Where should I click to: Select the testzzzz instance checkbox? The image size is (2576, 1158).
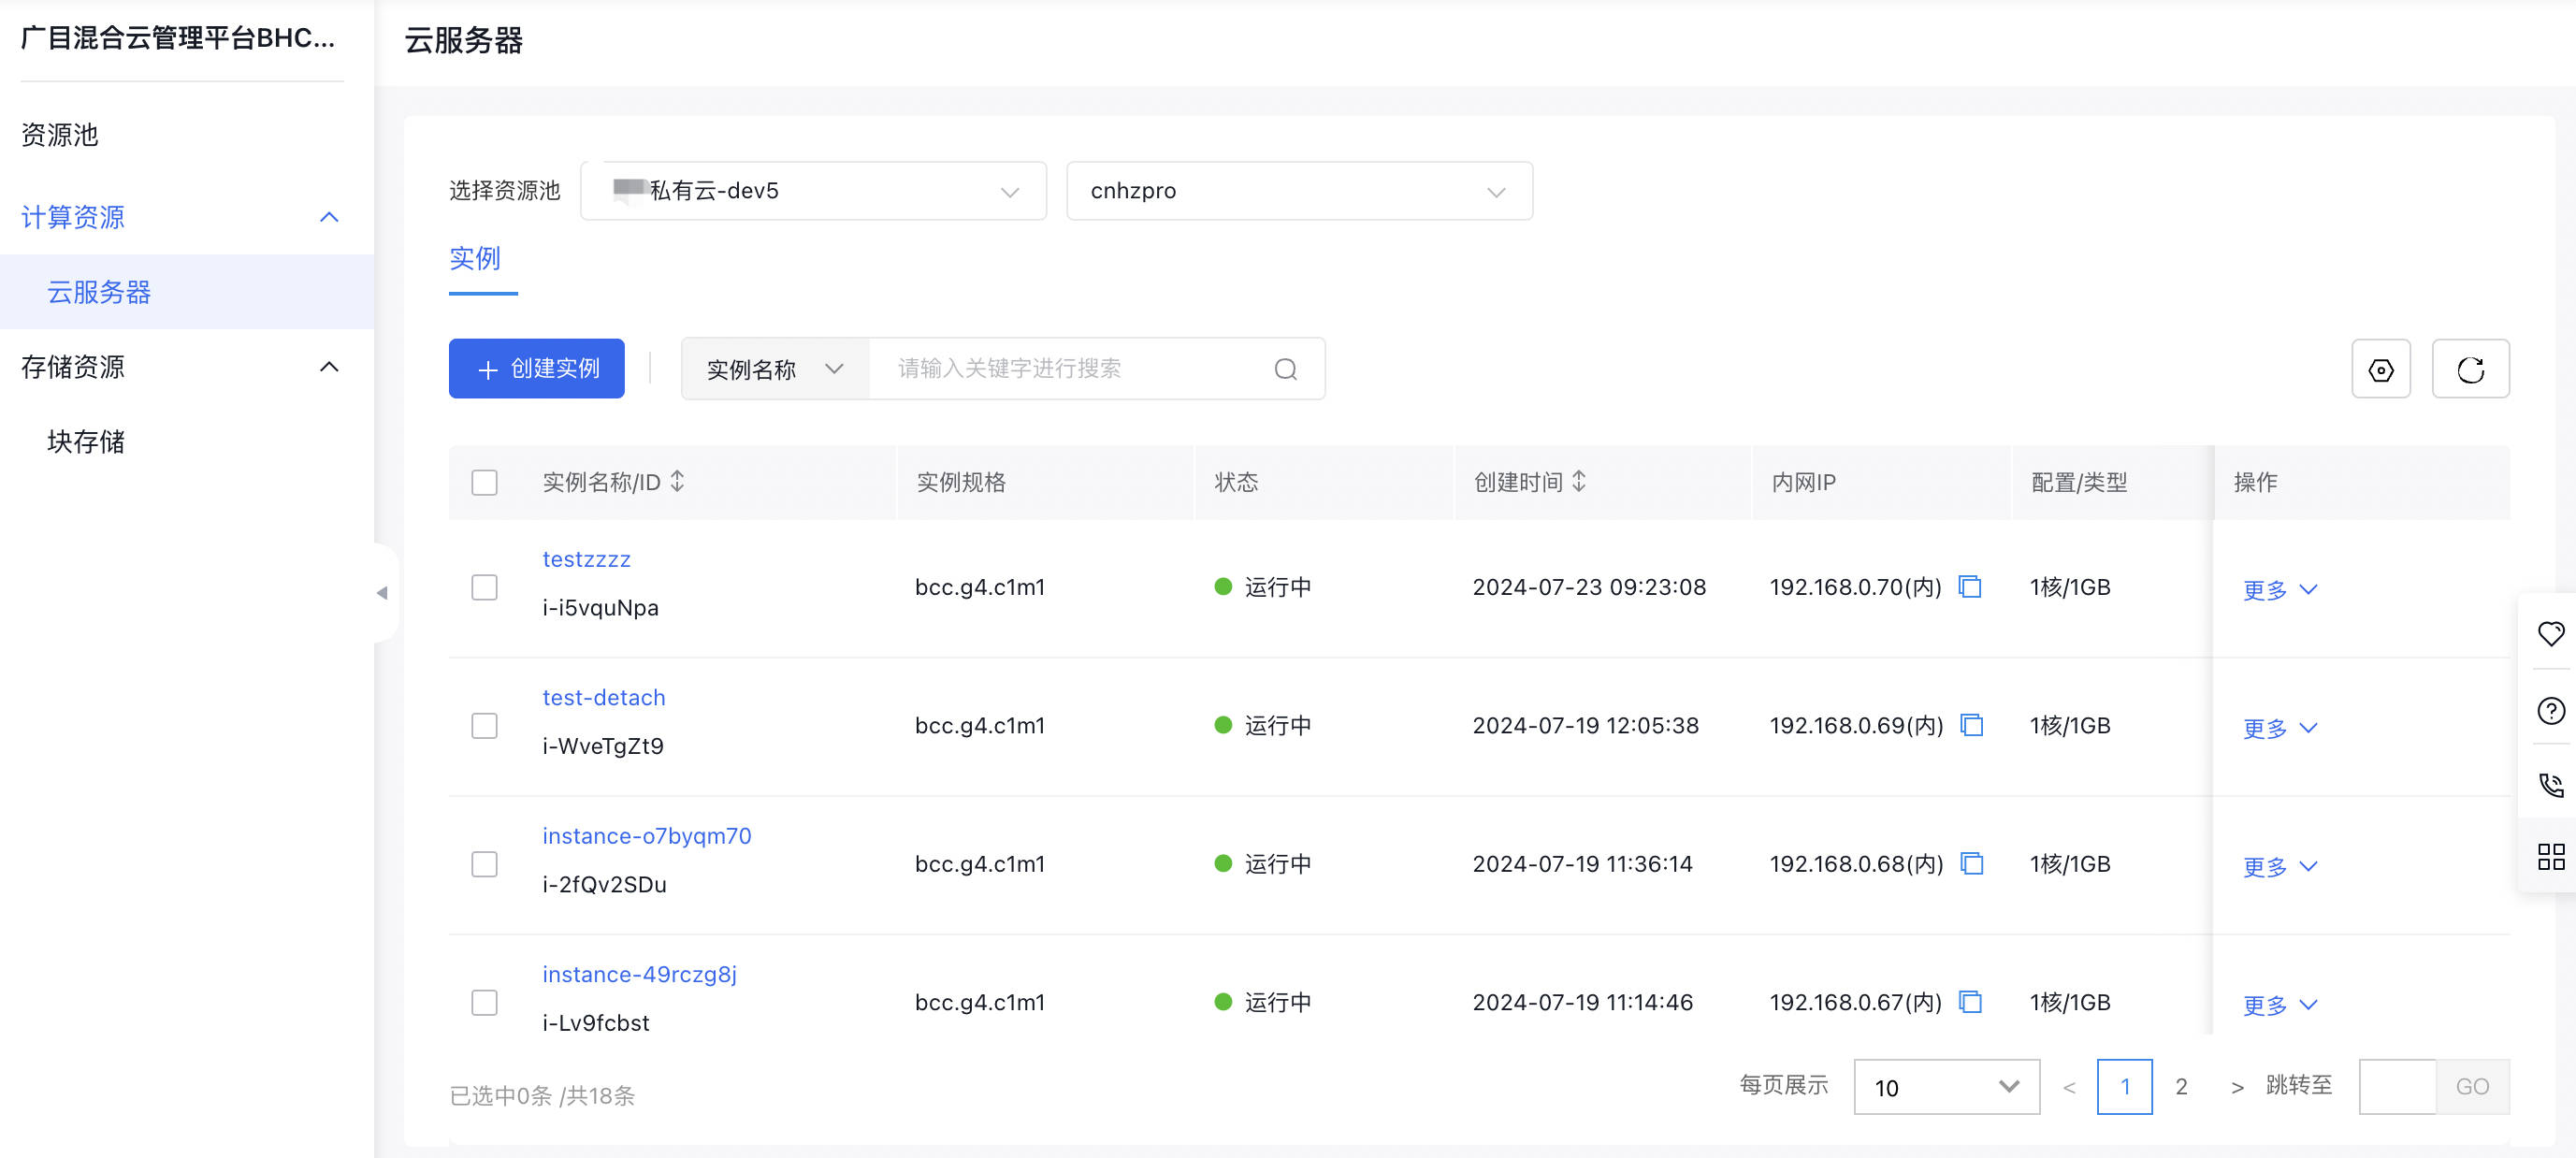coord(484,586)
